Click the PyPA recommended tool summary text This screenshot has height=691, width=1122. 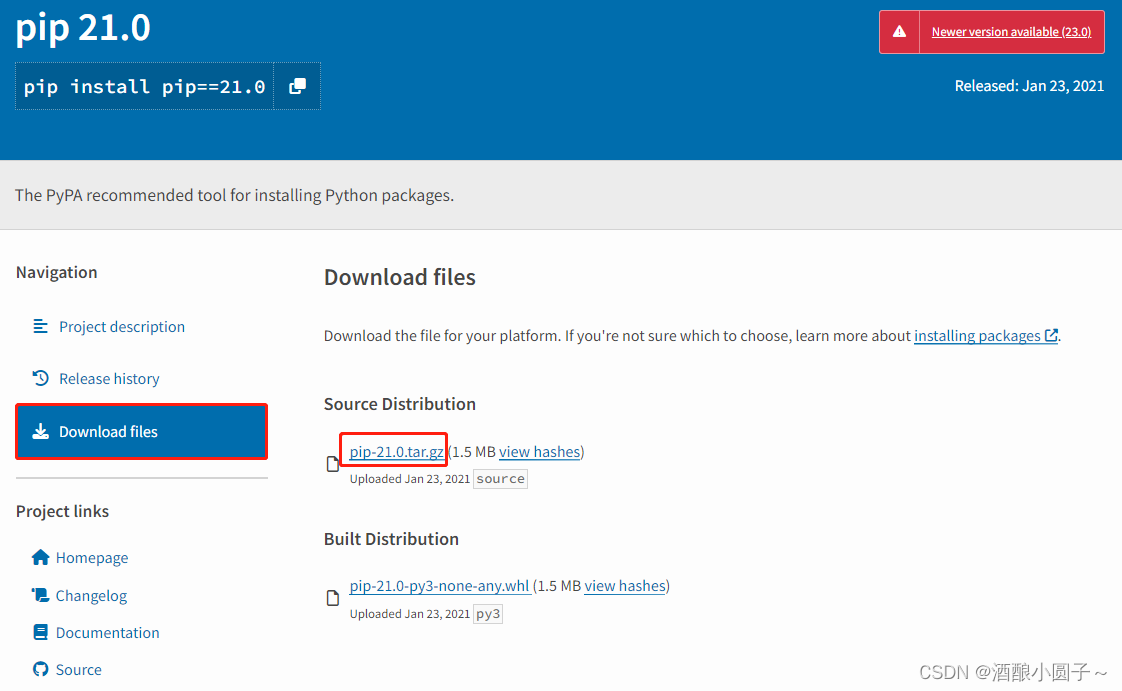point(234,195)
